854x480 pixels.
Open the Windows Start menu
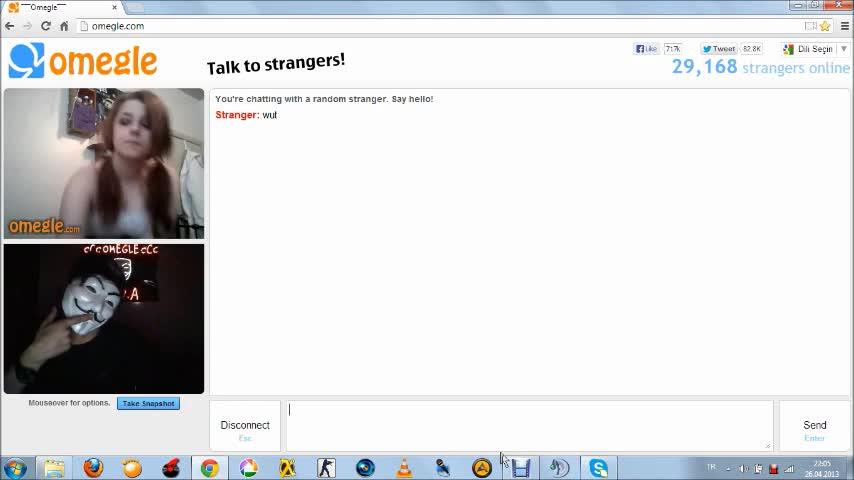[15, 468]
